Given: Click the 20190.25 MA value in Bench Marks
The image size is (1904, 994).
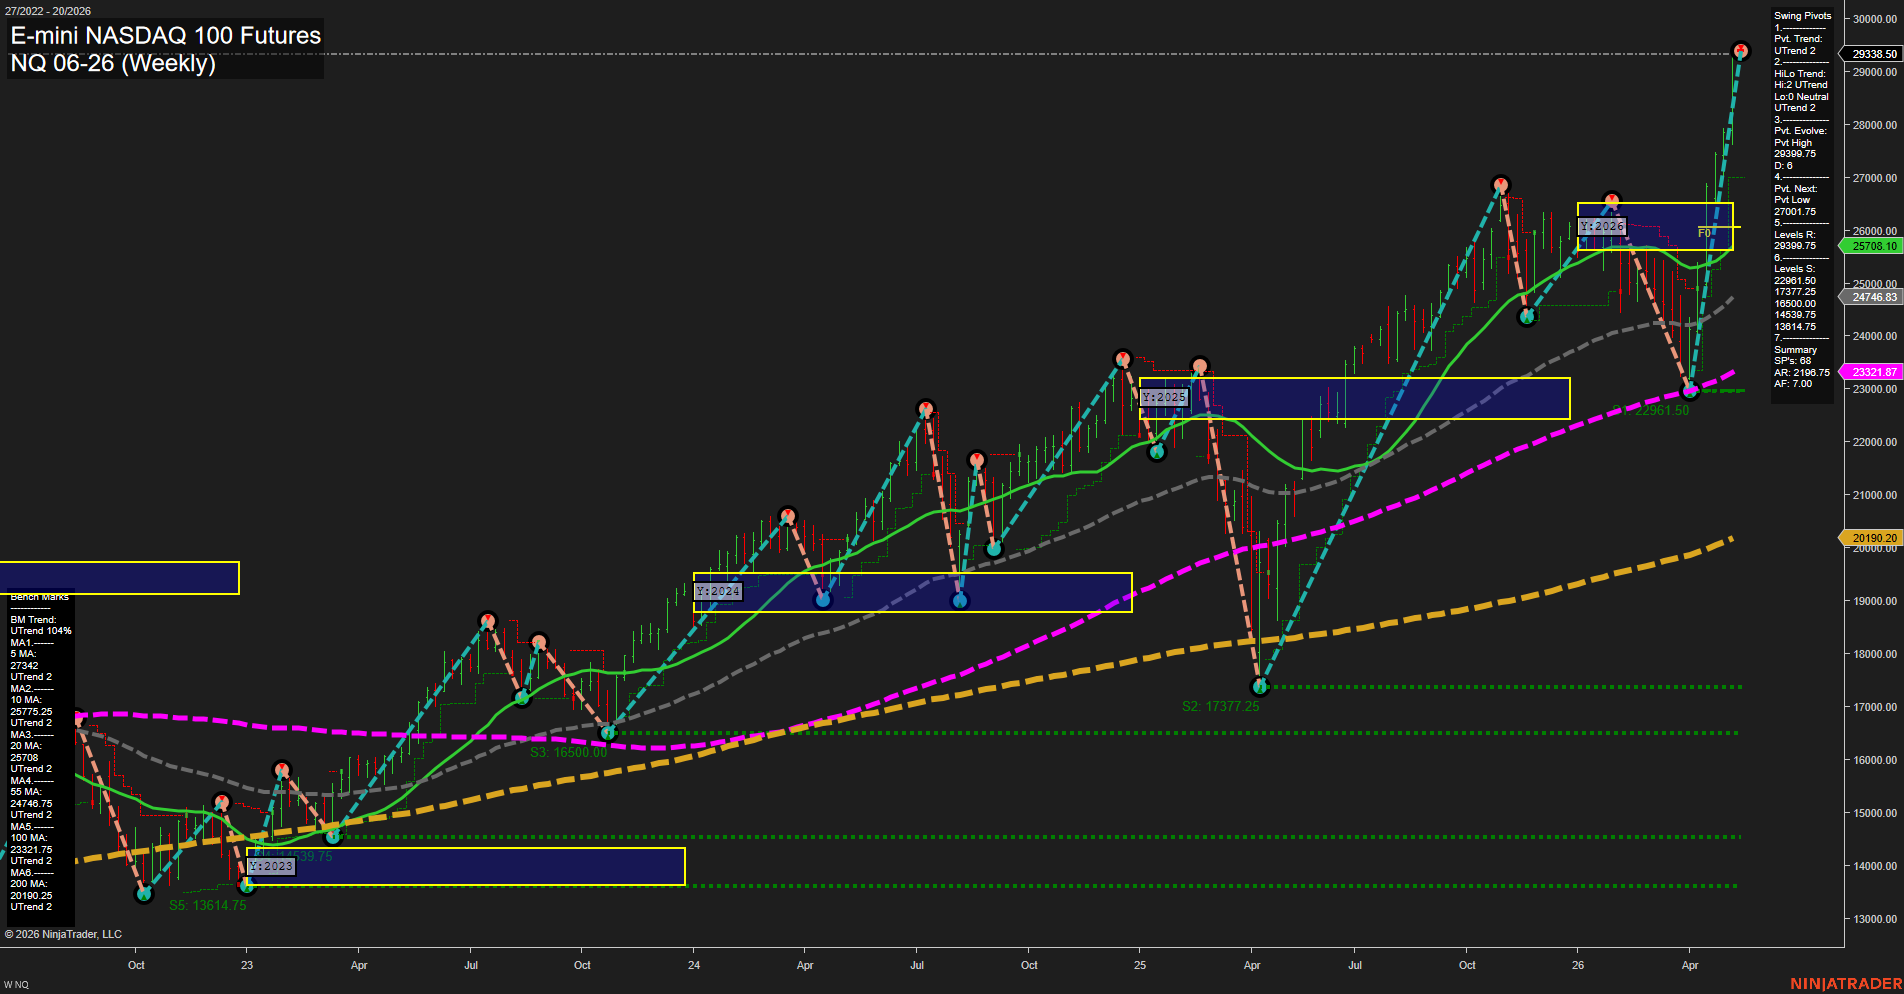Looking at the screenshot, I should [31, 895].
